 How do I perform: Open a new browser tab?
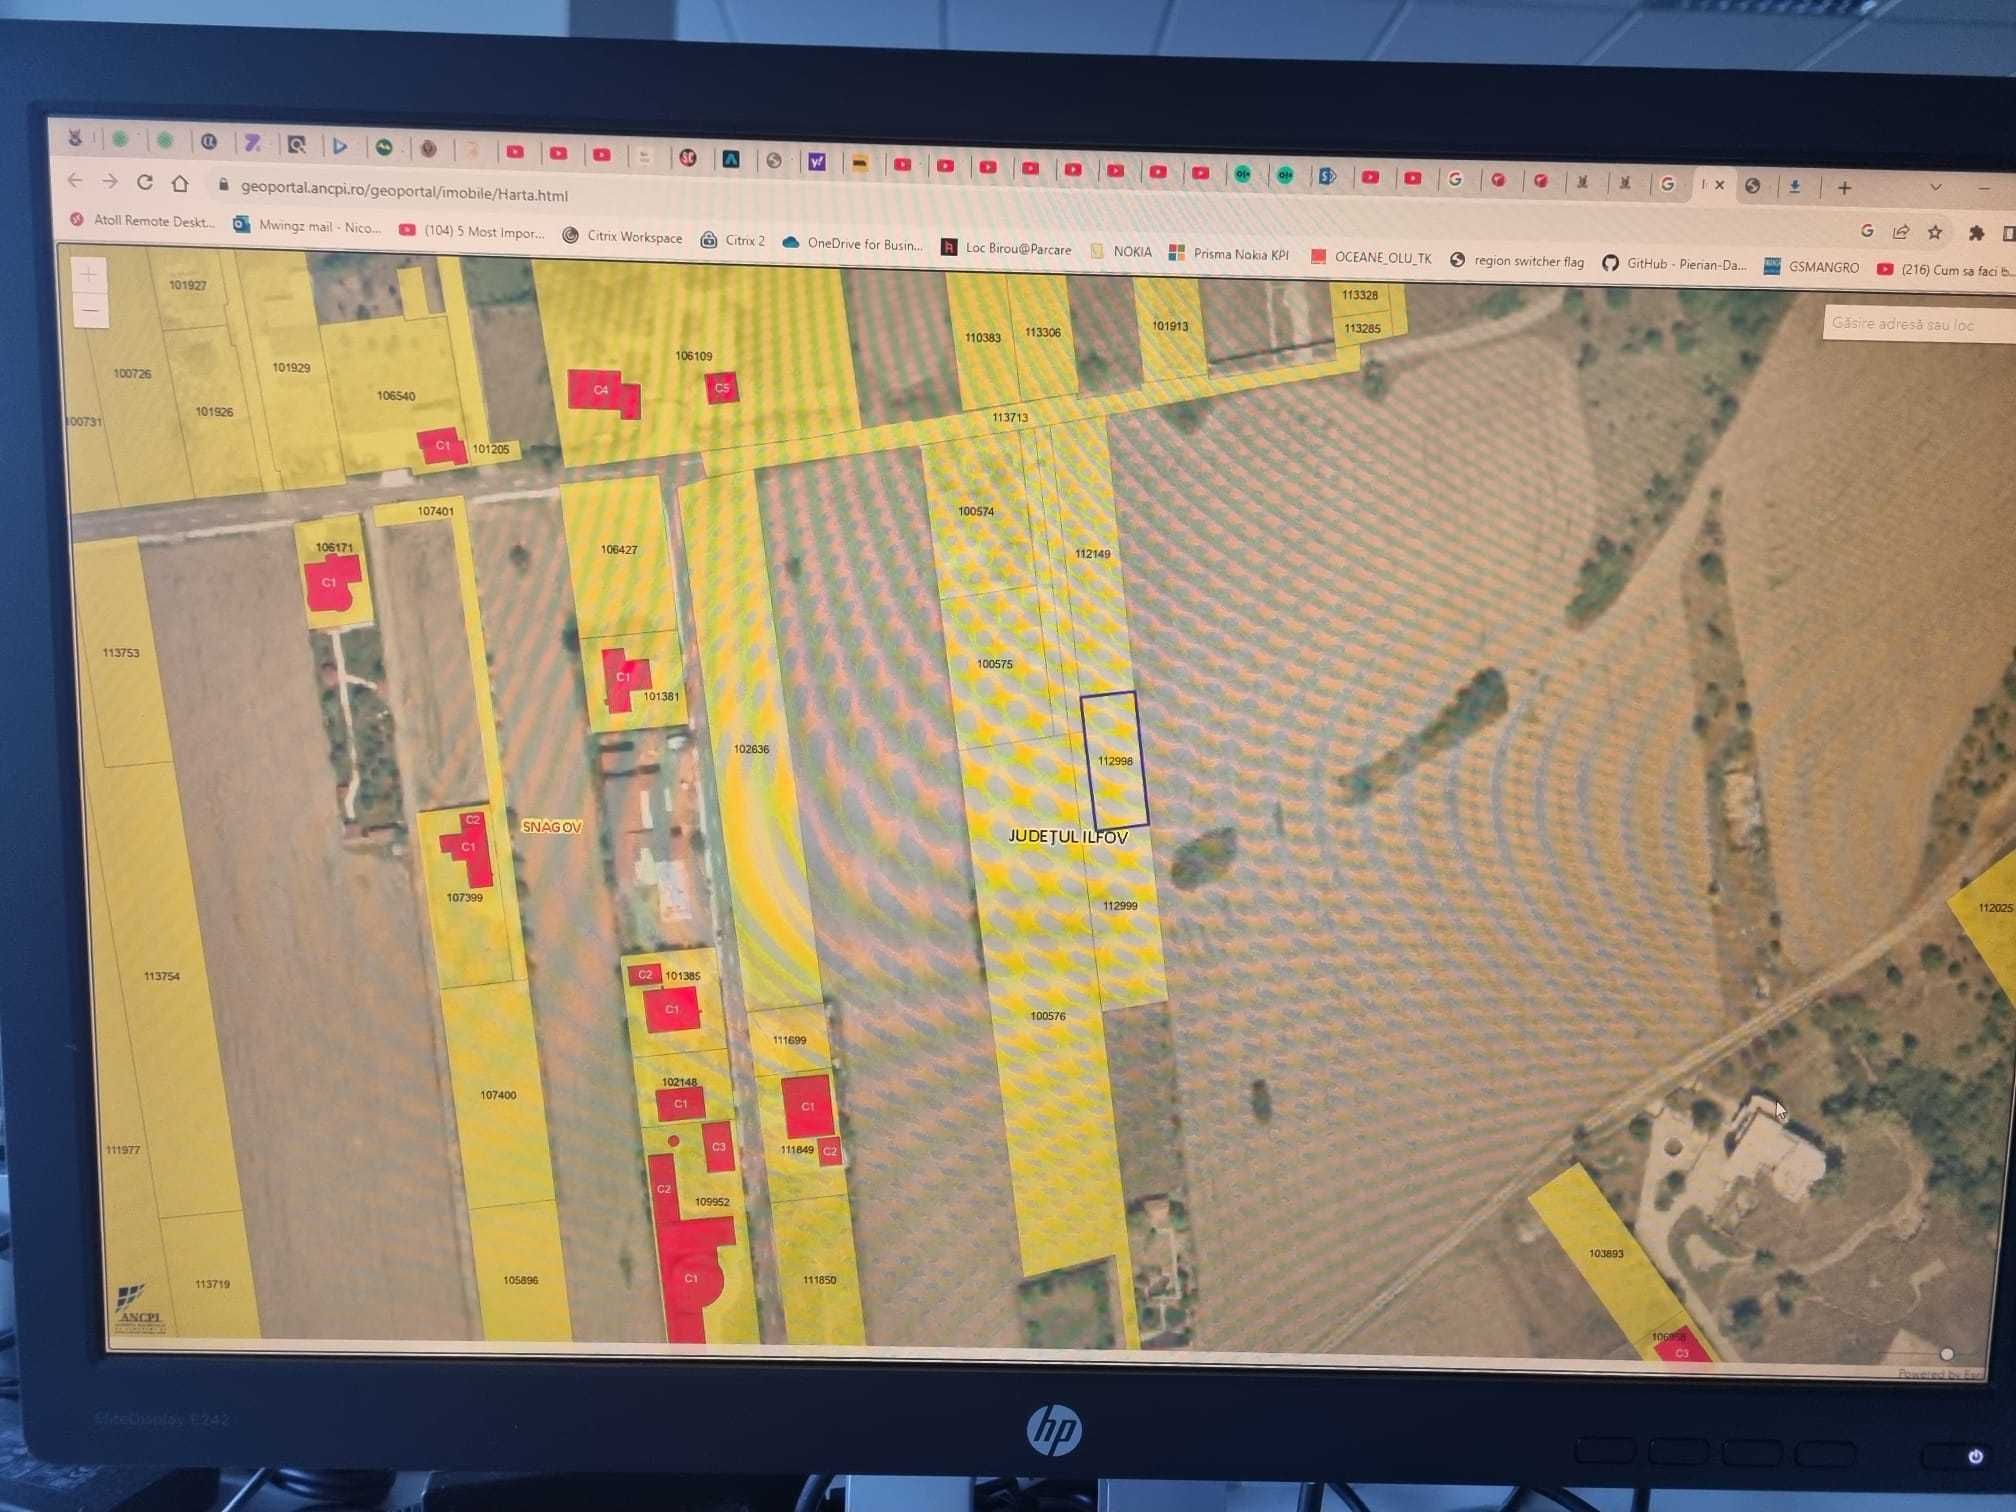coord(1845,187)
